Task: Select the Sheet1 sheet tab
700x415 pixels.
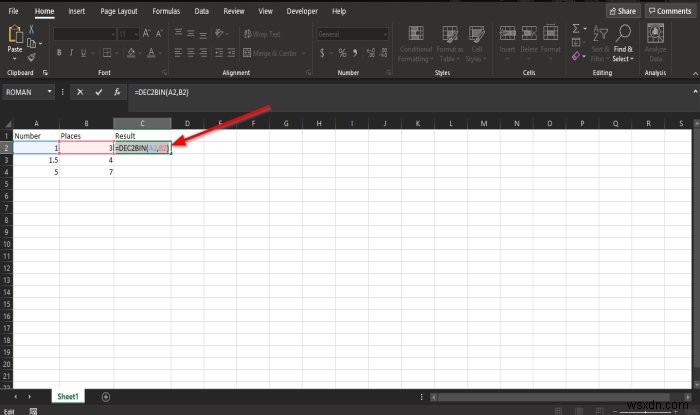Action: pyautogui.click(x=68, y=396)
